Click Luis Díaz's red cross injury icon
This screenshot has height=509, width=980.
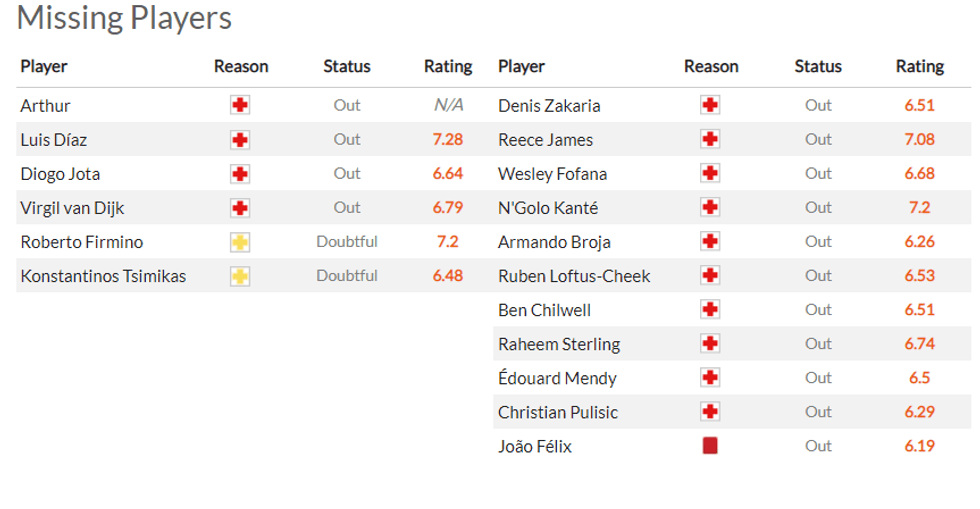[240, 140]
